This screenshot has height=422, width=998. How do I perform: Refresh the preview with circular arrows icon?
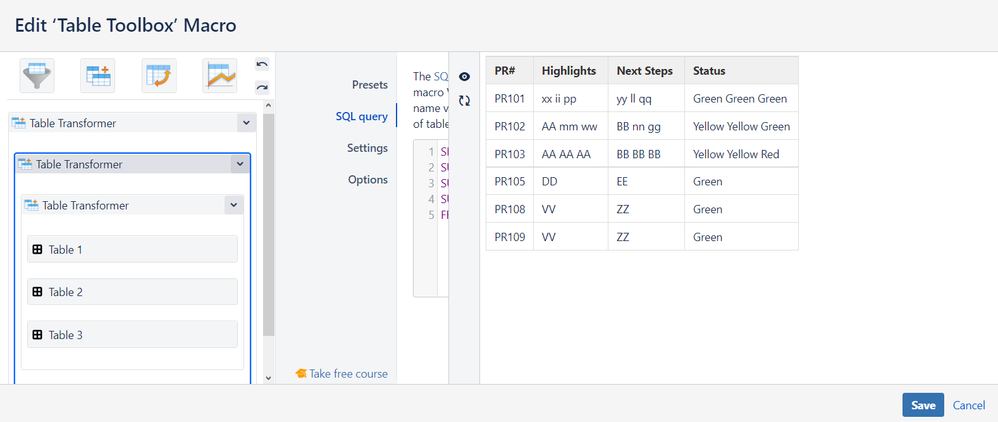point(464,101)
